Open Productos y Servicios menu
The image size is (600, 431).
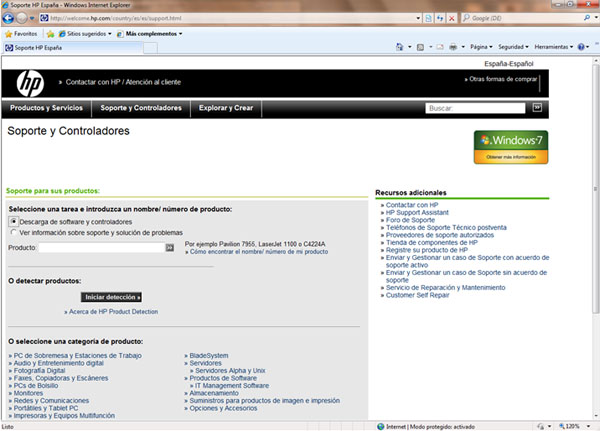pos(46,108)
